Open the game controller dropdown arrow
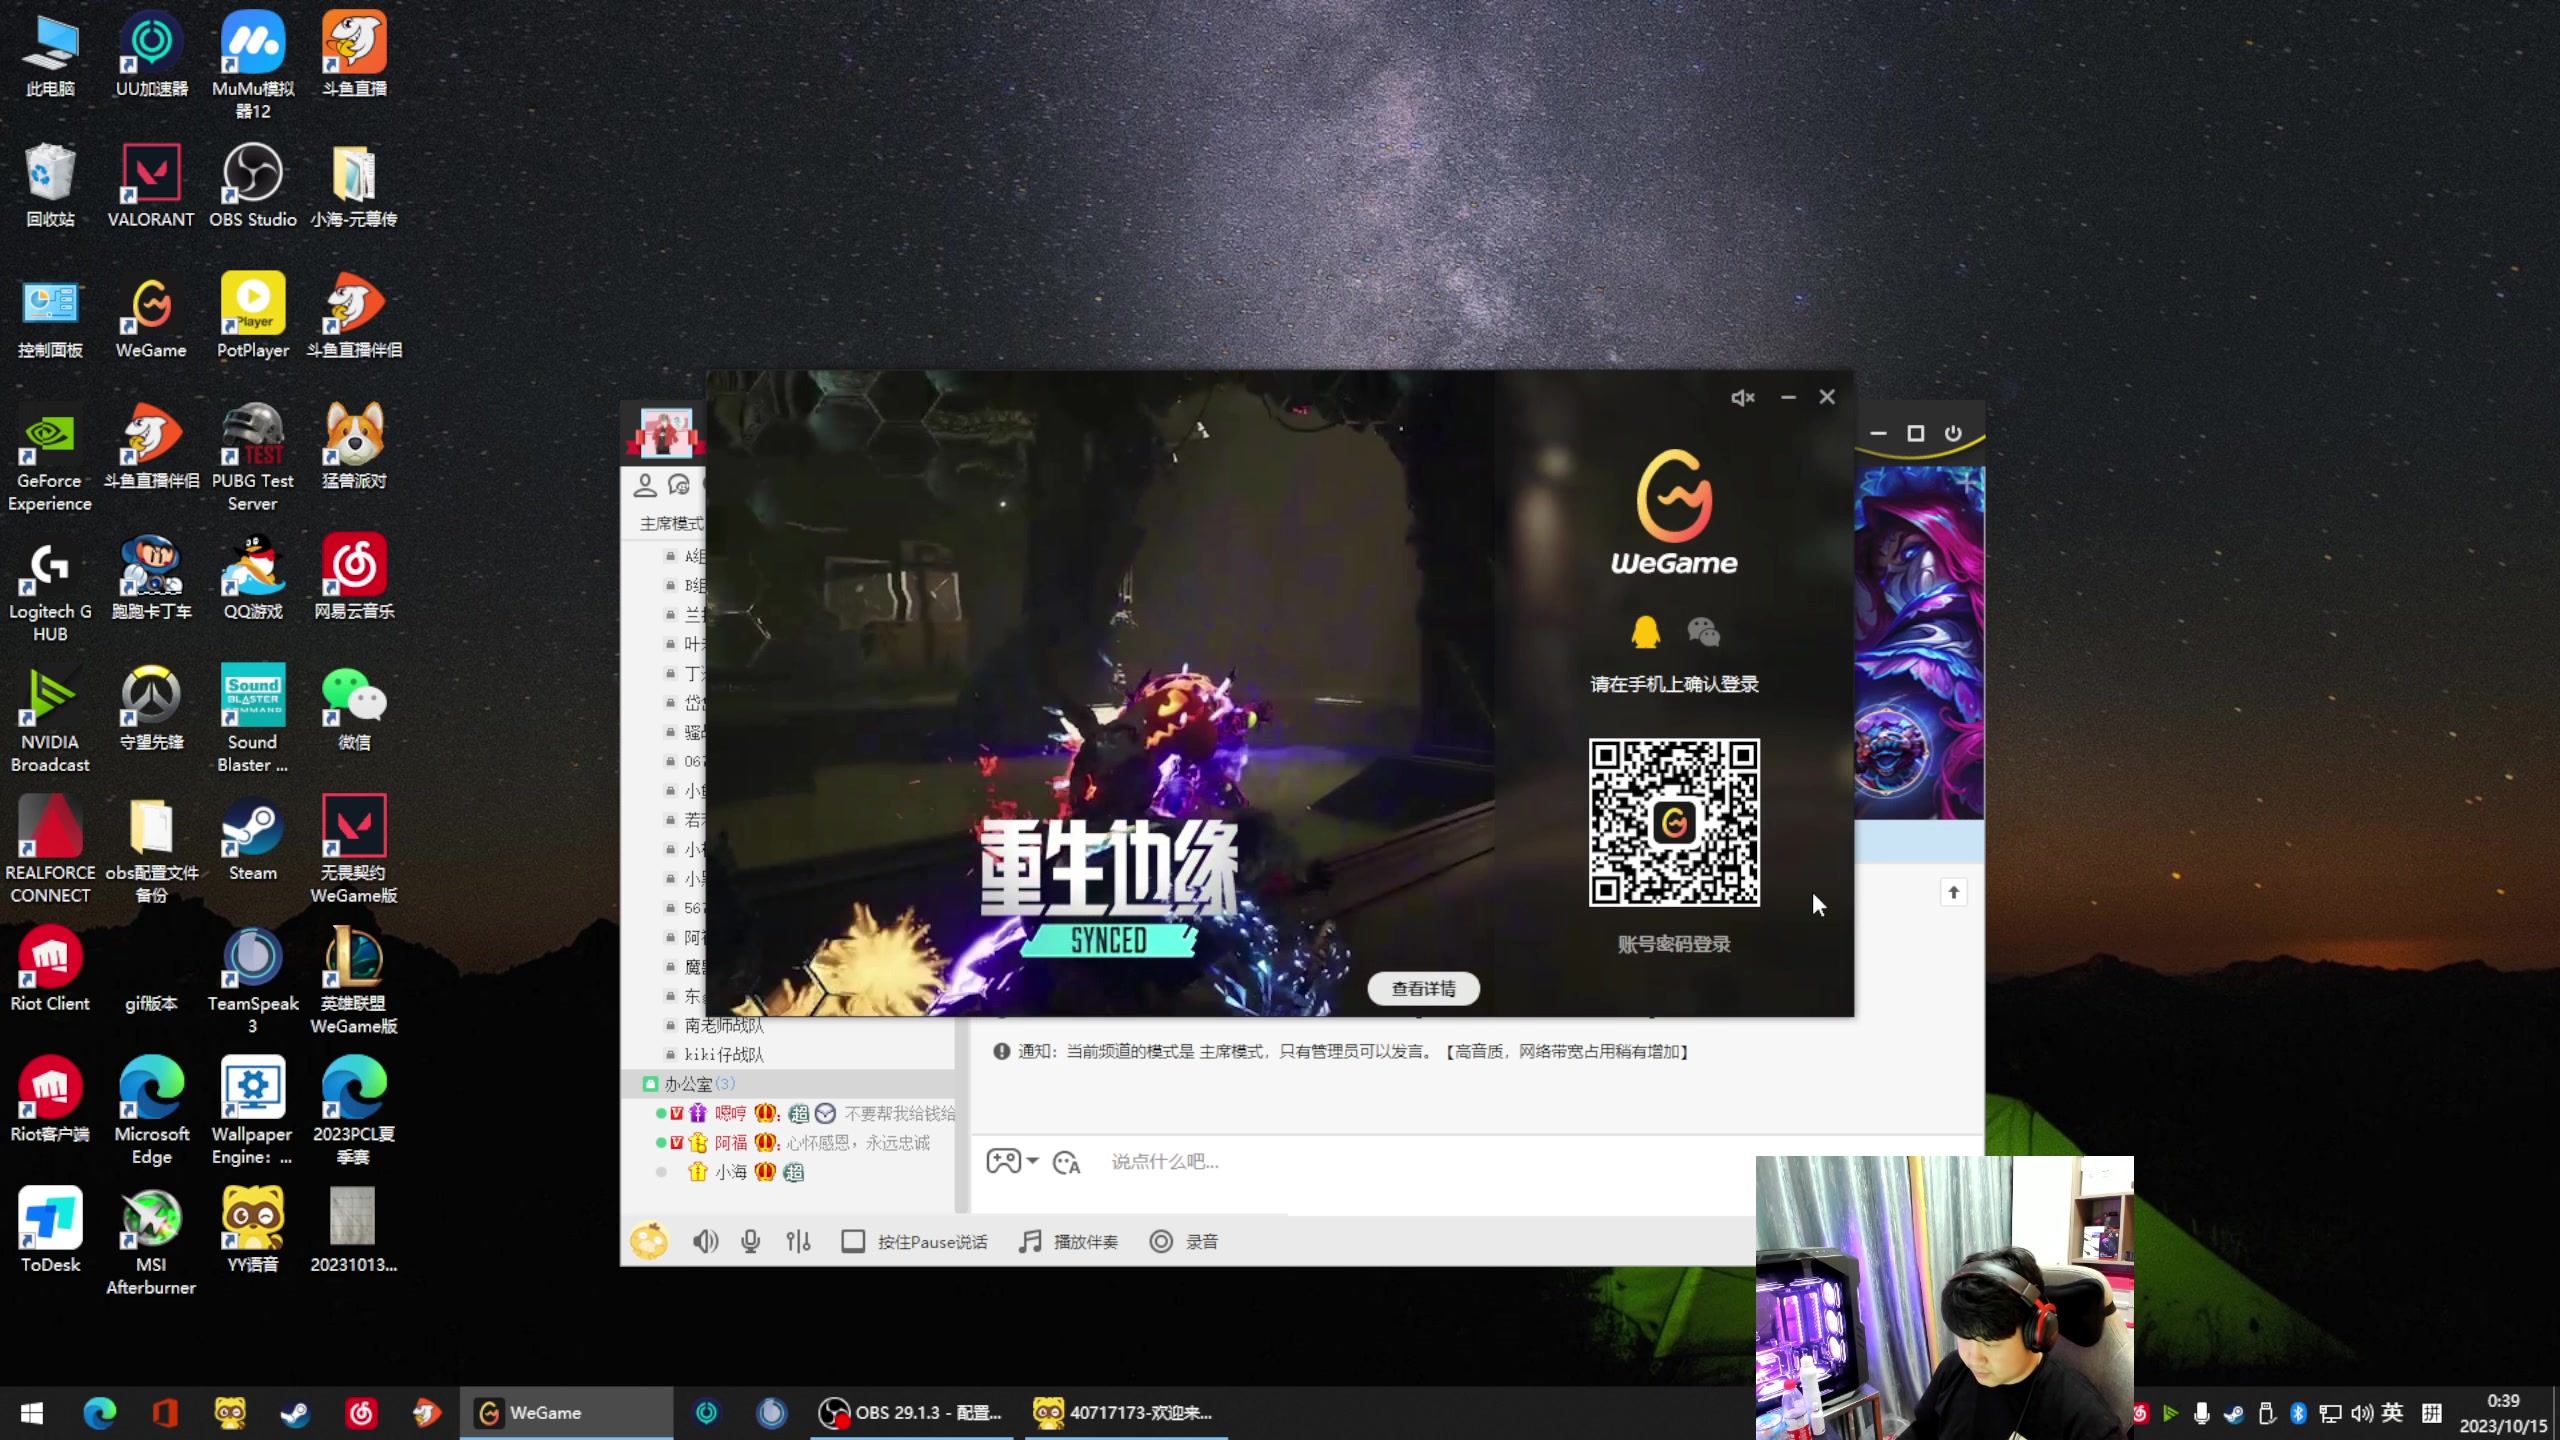Viewport: 2560px width, 1440px height. (1033, 1161)
